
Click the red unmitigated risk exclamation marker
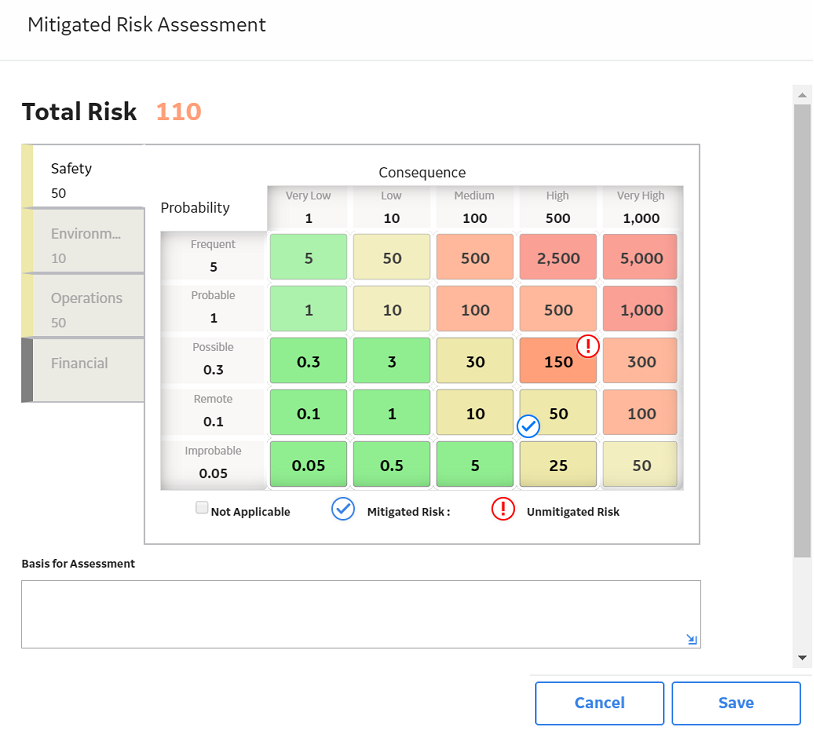tap(588, 346)
